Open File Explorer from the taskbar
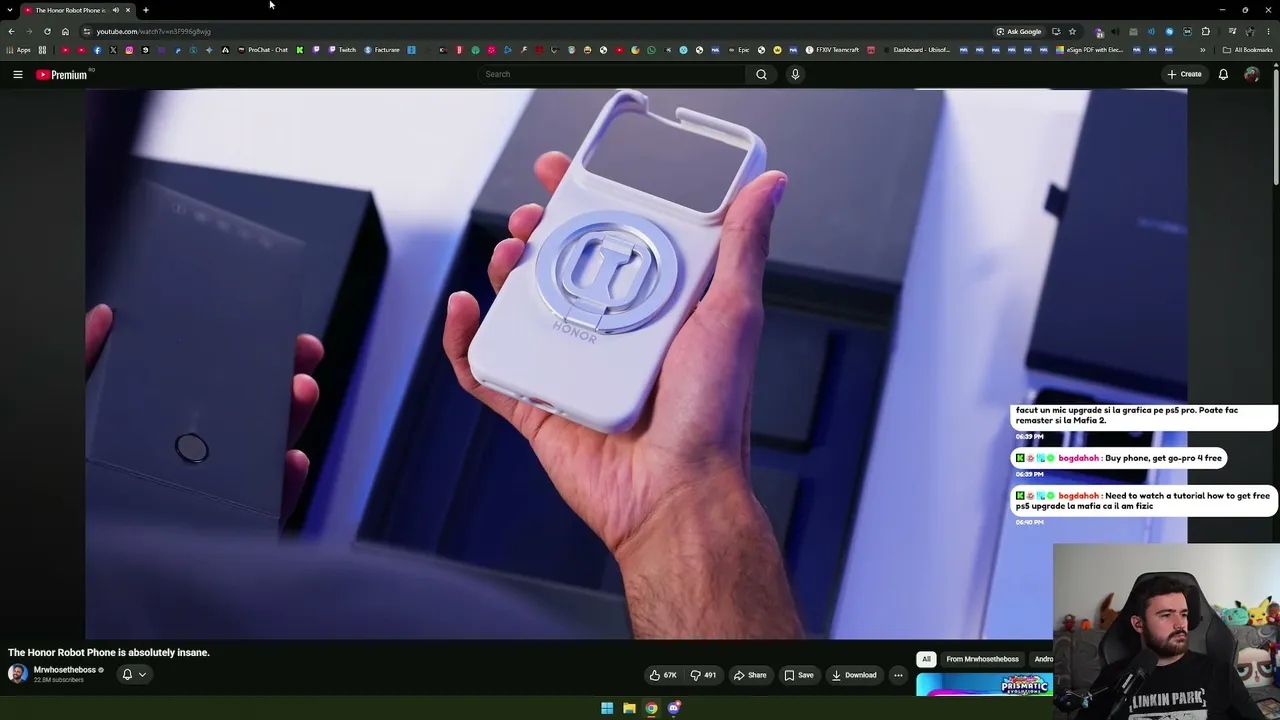1280x720 pixels. pos(629,708)
